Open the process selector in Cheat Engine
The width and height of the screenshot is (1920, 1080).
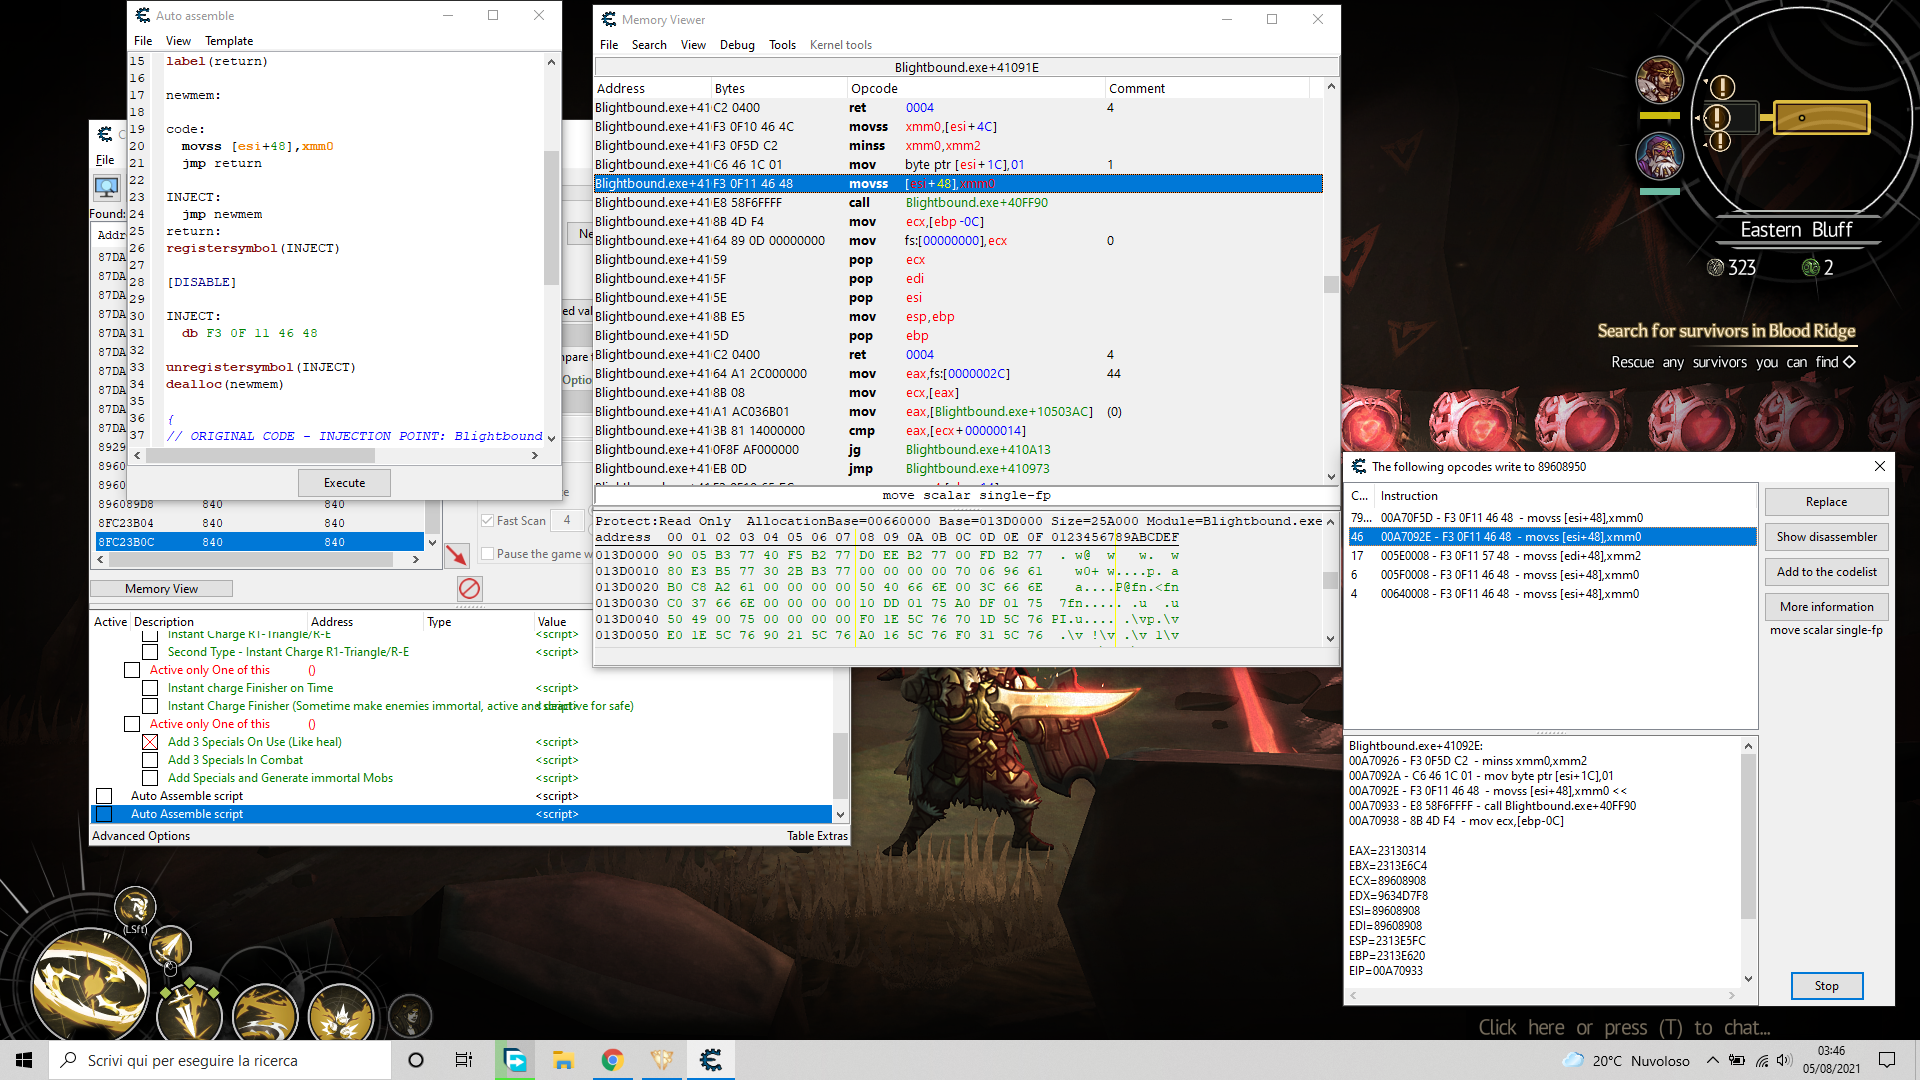click(x=106, y=187)
